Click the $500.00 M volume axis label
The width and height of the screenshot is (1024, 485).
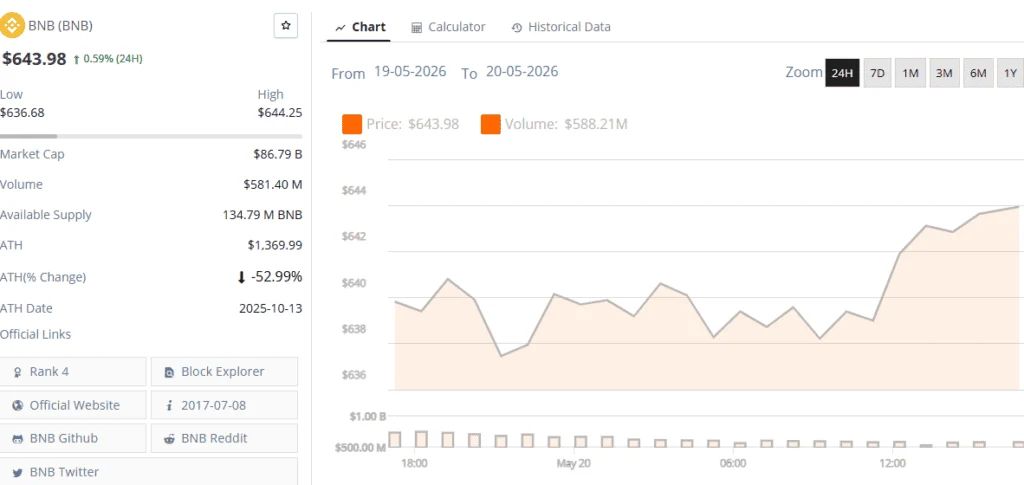click(x=360, y=448)
